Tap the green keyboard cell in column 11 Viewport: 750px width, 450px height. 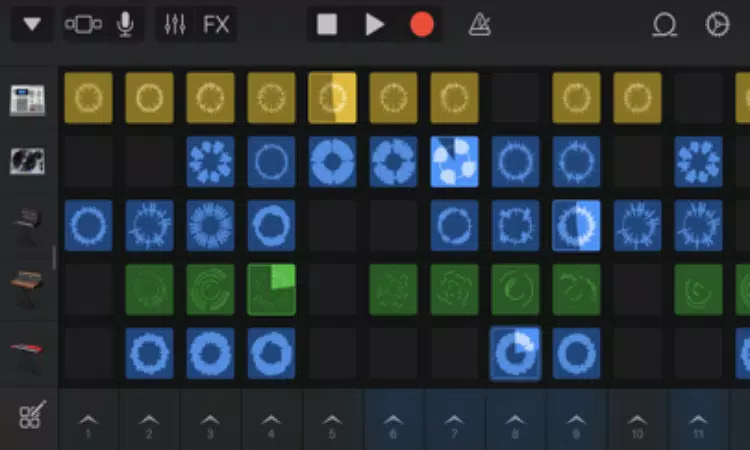point(698,290)
